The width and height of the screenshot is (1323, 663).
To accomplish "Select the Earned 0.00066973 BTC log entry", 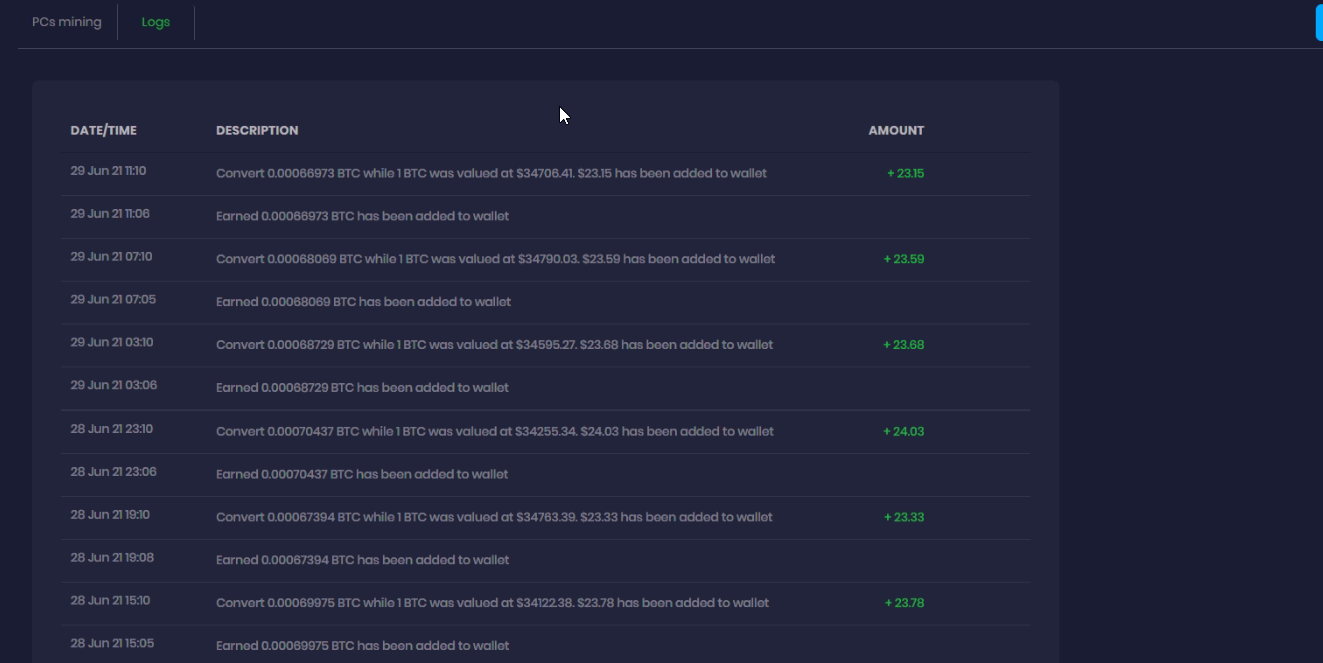I will 362,216.
